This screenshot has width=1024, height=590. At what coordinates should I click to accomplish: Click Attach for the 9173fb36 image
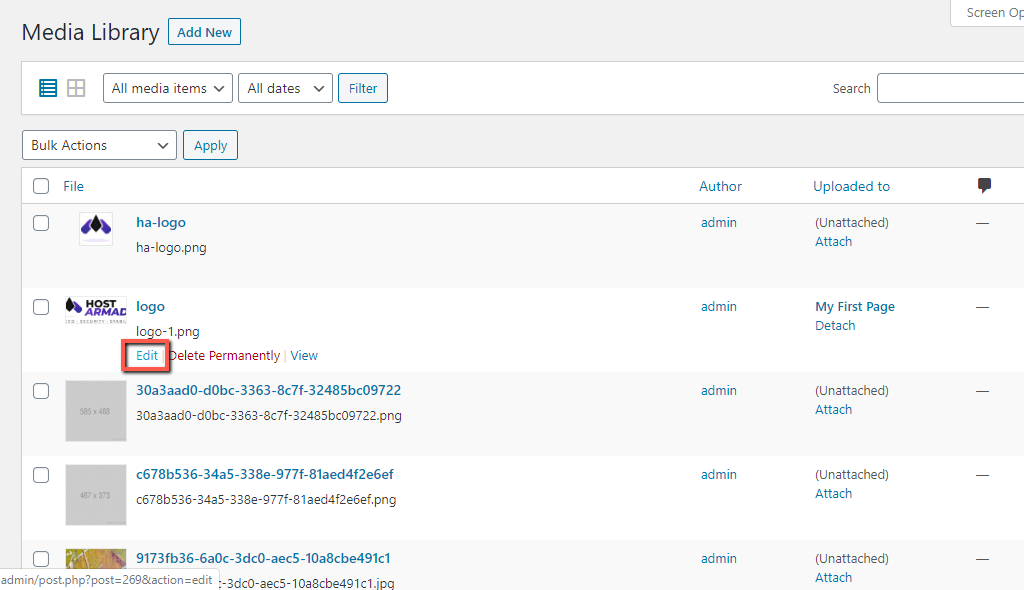pyautogui.click(x=833, y=578)
